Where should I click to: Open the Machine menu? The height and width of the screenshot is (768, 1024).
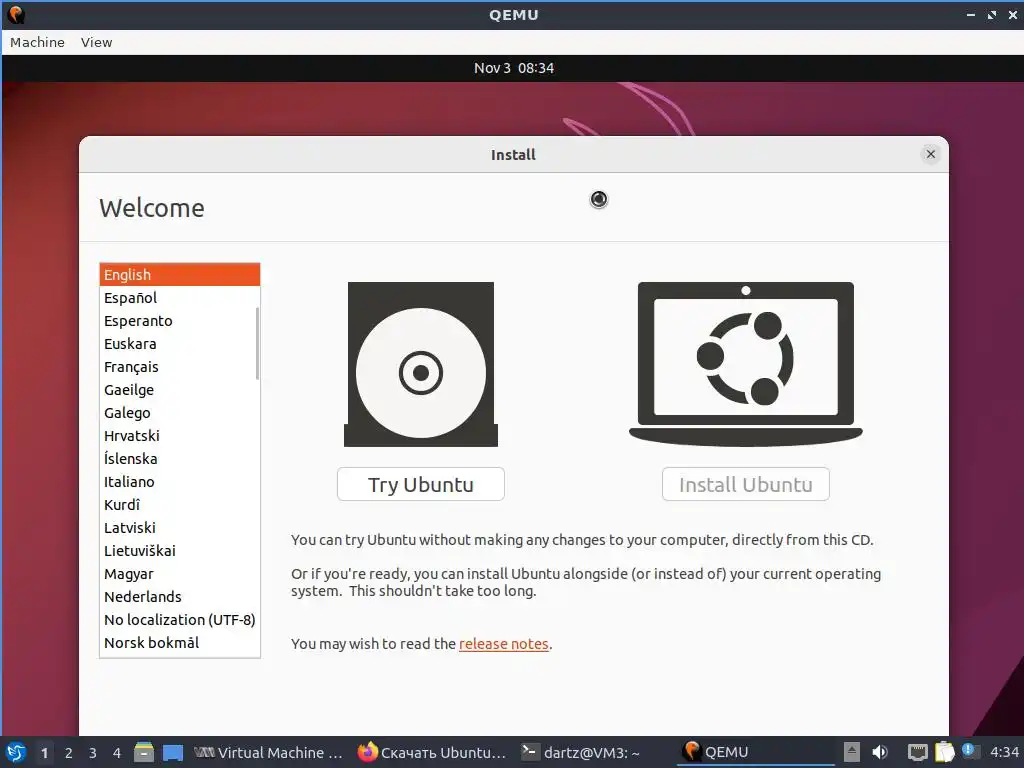pos(37,42)
